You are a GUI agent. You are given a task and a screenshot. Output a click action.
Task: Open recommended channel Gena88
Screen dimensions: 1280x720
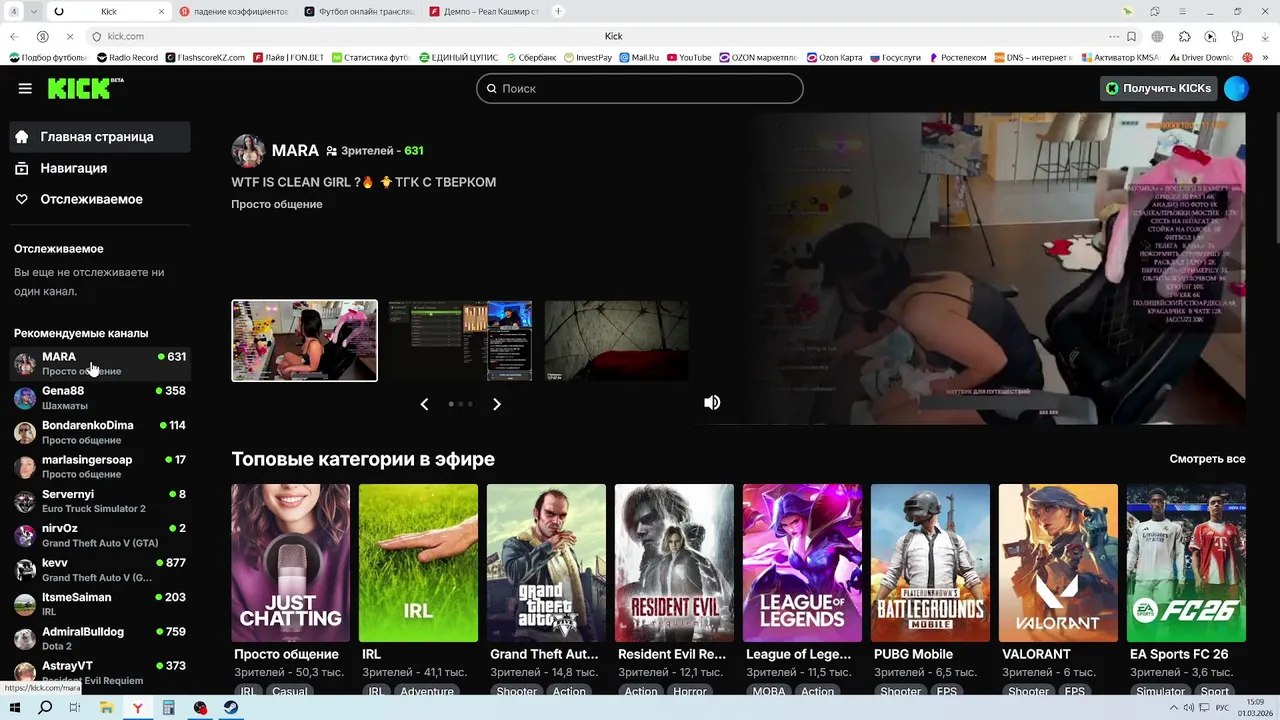[100, 398]
